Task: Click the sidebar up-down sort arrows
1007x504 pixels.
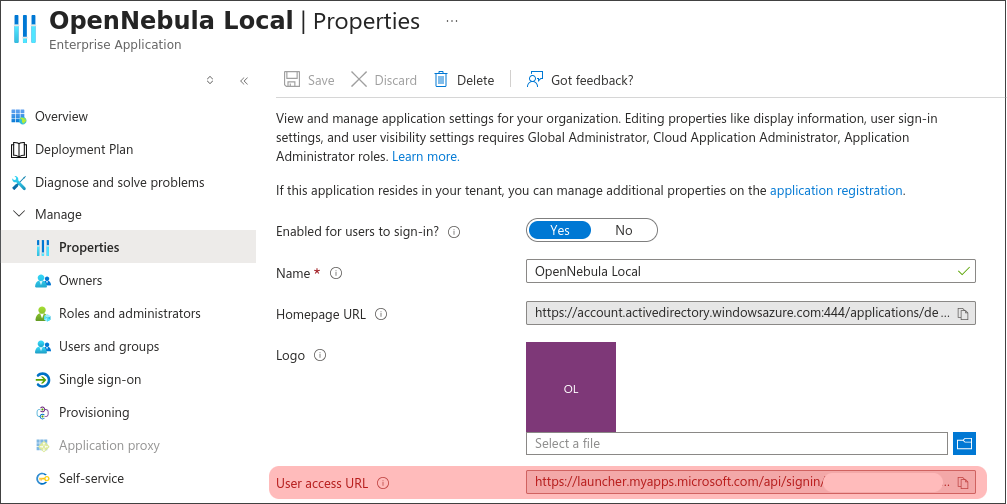Action: click(210, 81)
